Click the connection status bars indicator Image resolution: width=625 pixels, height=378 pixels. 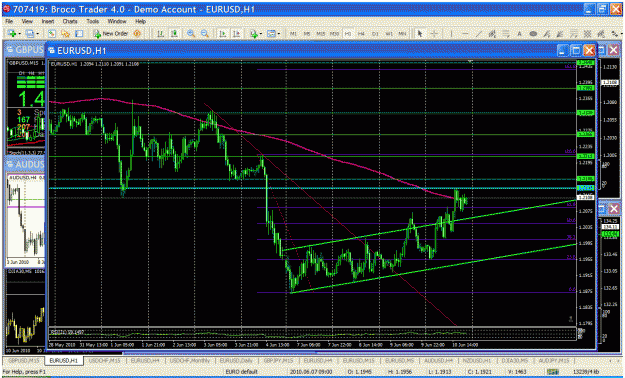coord(554,372)
